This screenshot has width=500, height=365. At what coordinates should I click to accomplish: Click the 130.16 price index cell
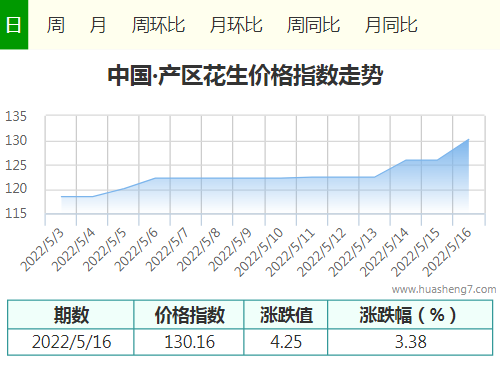(x=189, y=342)
